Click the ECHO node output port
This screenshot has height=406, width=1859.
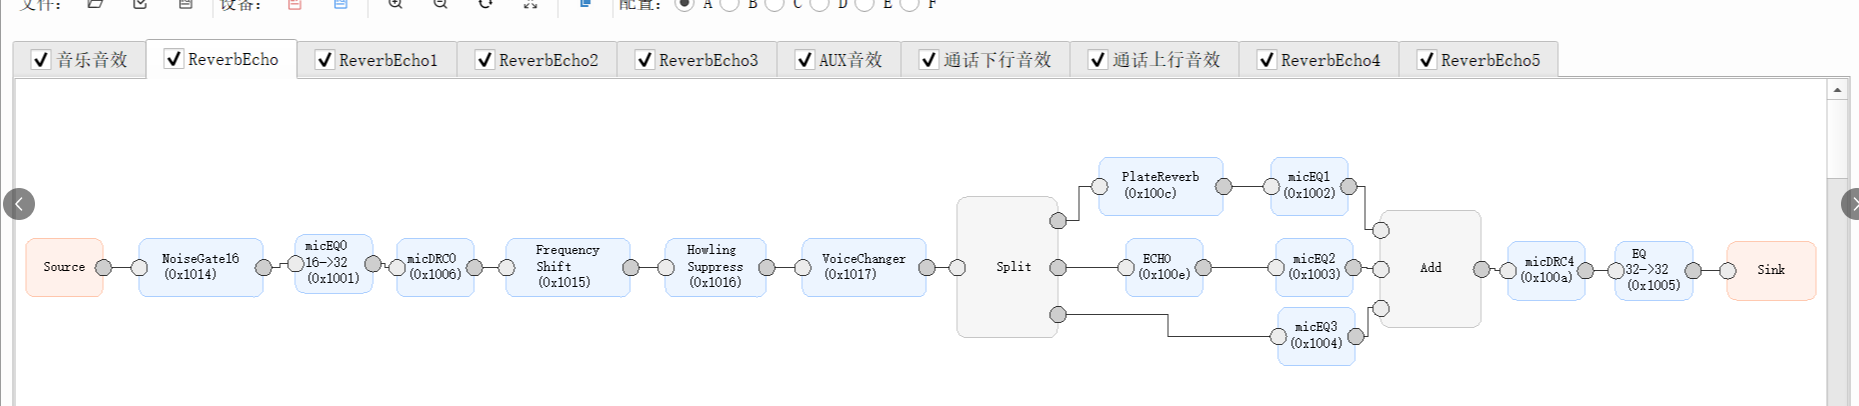coord(1203,267)
